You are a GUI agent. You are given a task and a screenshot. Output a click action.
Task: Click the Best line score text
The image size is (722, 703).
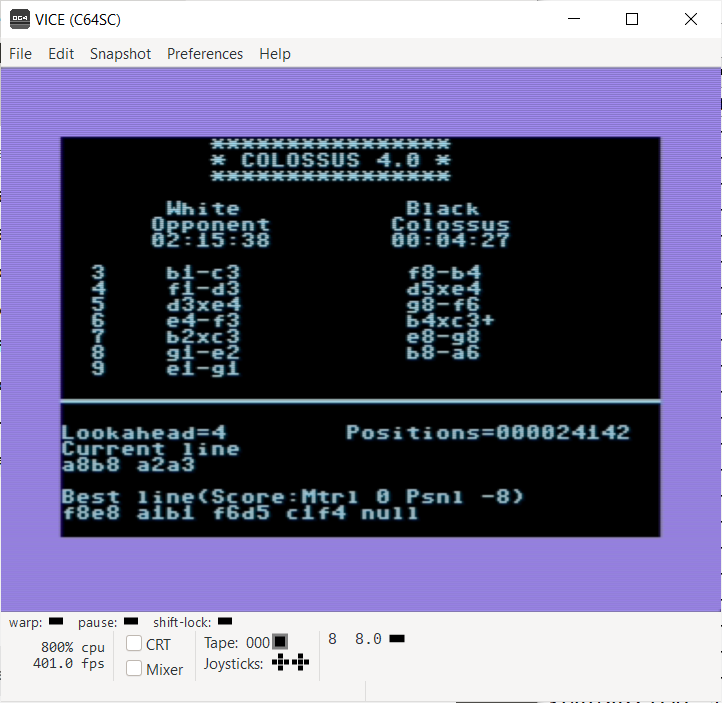(x=293, y=496)
